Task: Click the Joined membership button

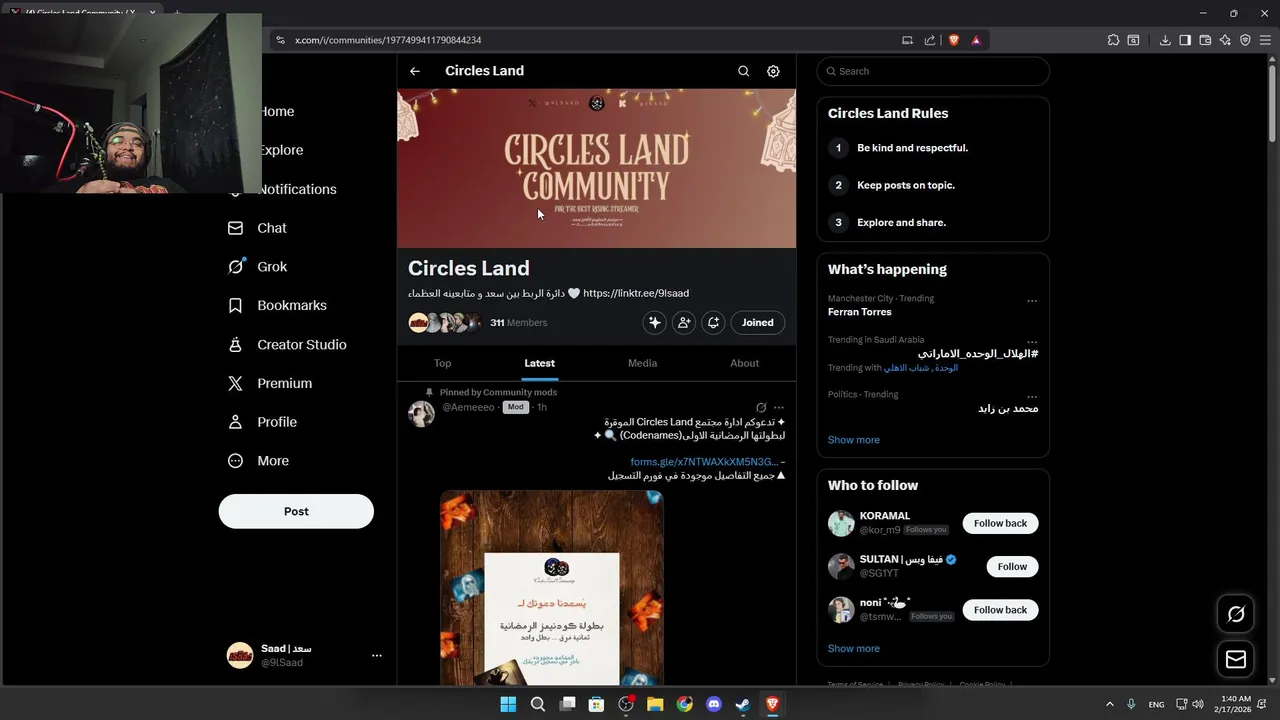Action: click(757, 322)
